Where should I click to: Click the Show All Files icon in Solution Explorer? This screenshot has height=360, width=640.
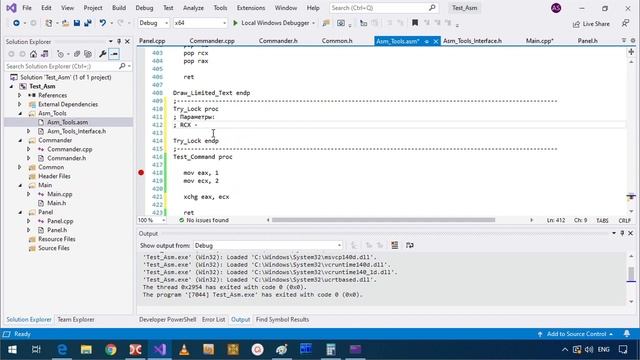[x=87, y=54]
